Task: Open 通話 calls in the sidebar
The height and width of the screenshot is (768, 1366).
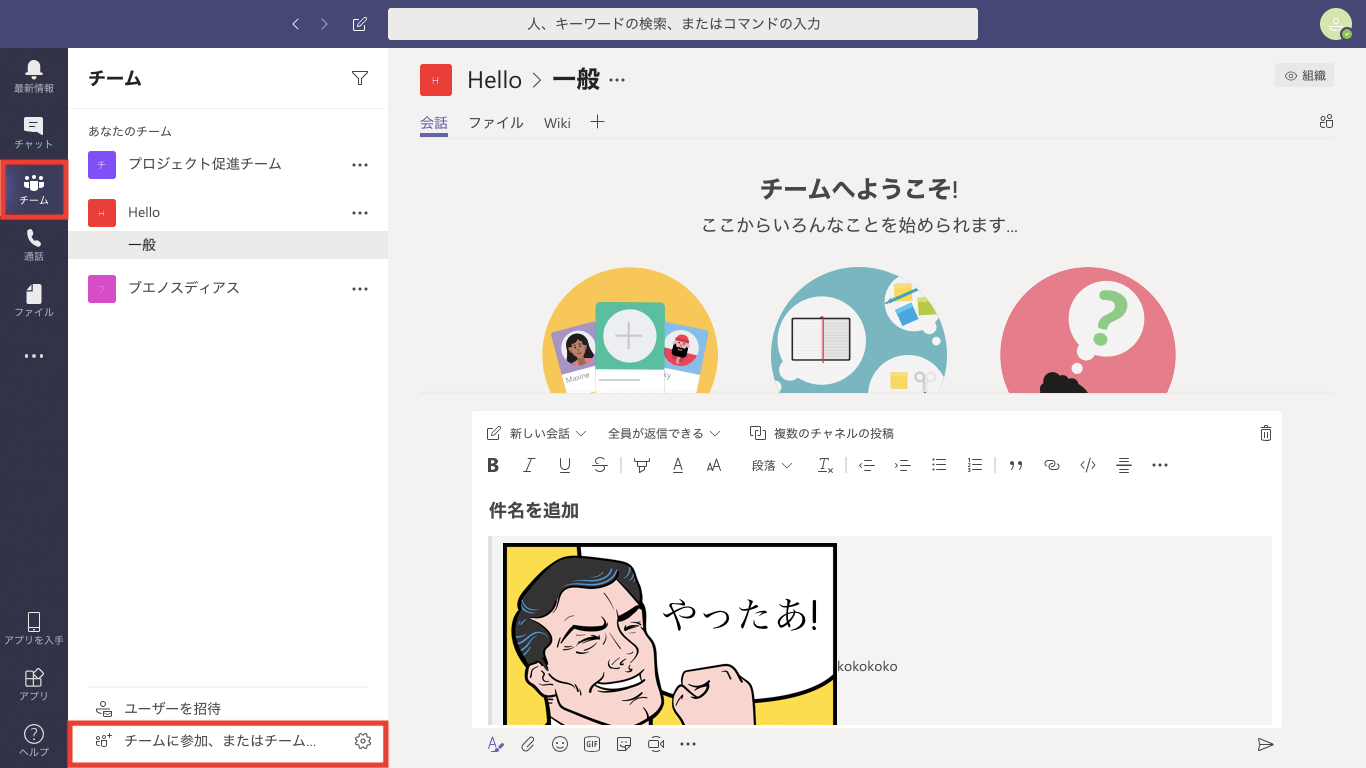Action: 34,244
